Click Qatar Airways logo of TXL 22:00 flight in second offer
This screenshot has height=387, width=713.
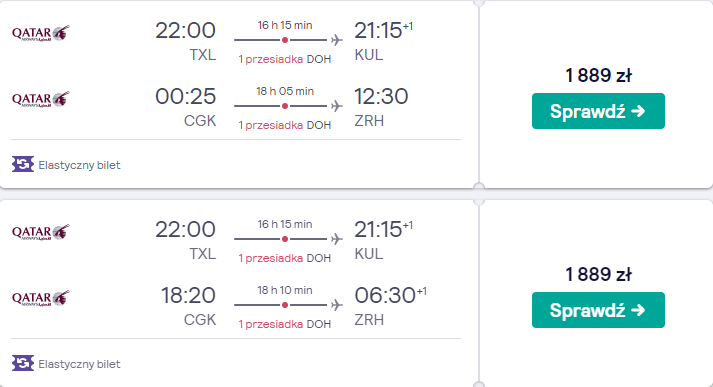coord(41,232)
